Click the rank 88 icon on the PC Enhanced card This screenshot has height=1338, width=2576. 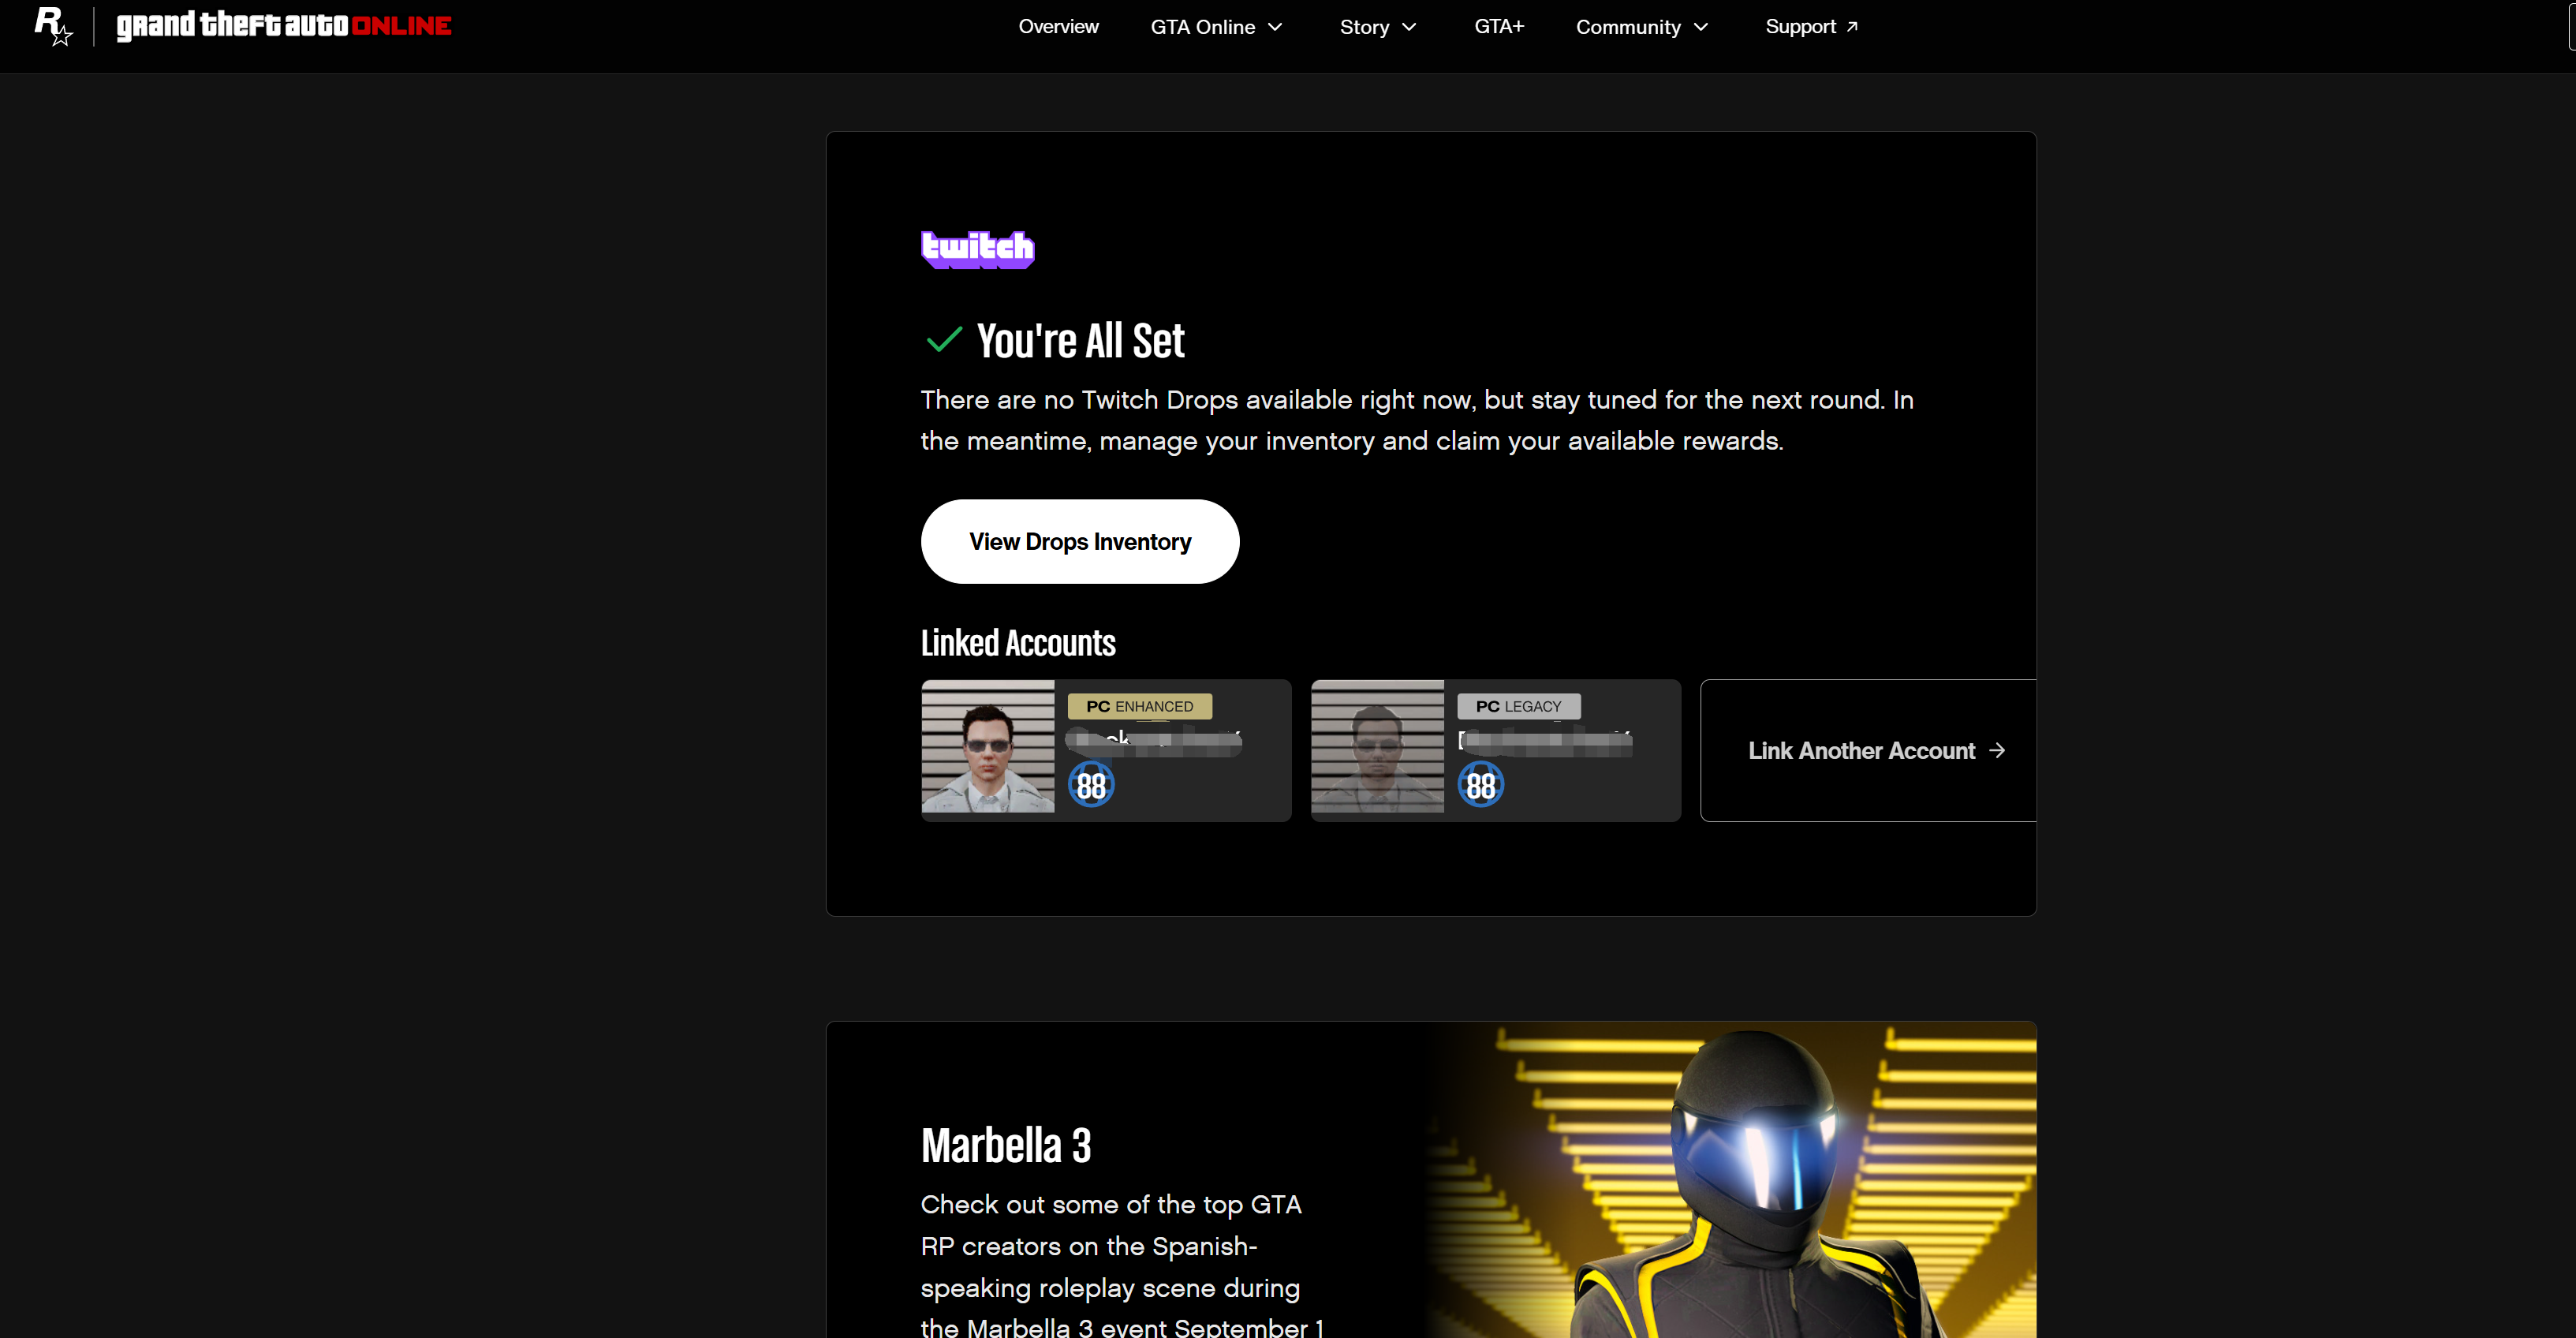point(1091,785)
